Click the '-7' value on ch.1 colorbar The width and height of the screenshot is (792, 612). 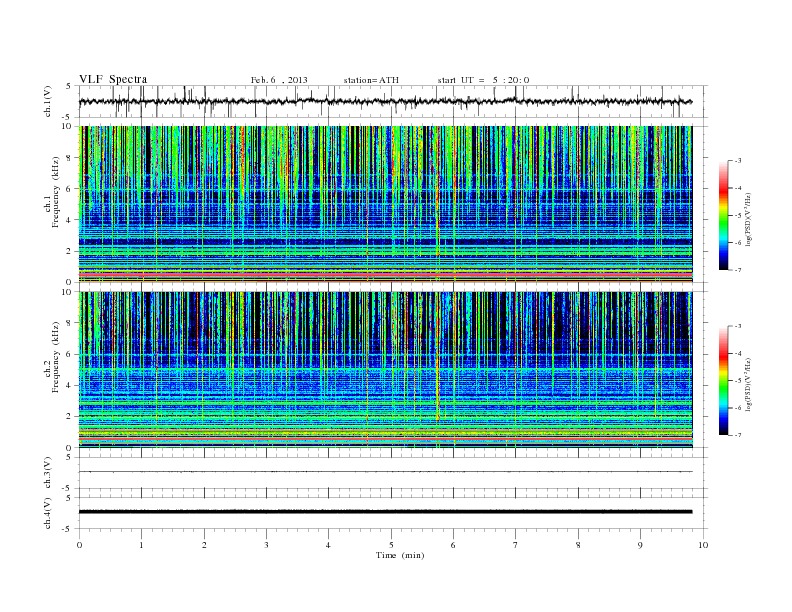[738, 270]
